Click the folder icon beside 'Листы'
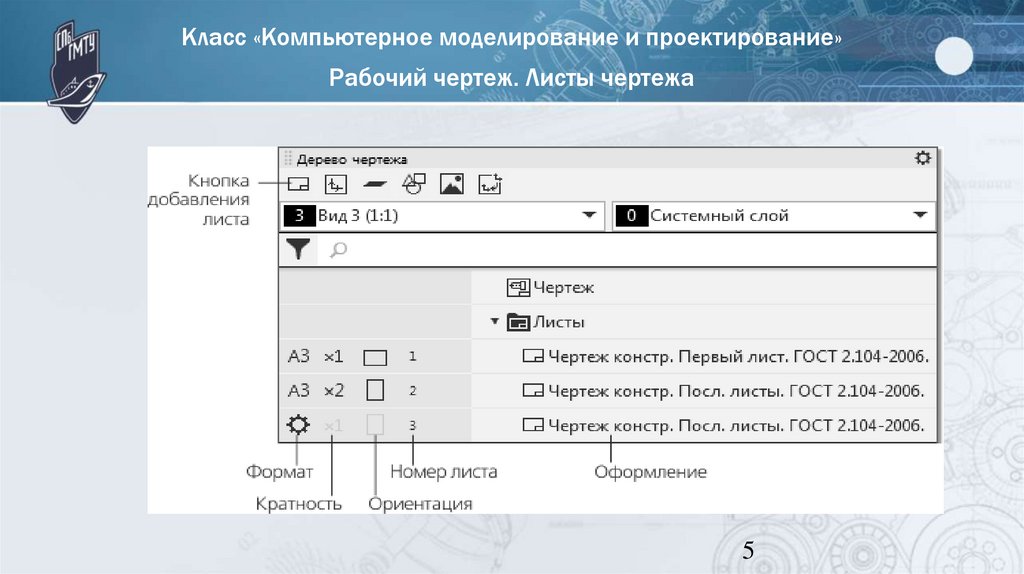The image size is (1024, 574). click(518, 322)
